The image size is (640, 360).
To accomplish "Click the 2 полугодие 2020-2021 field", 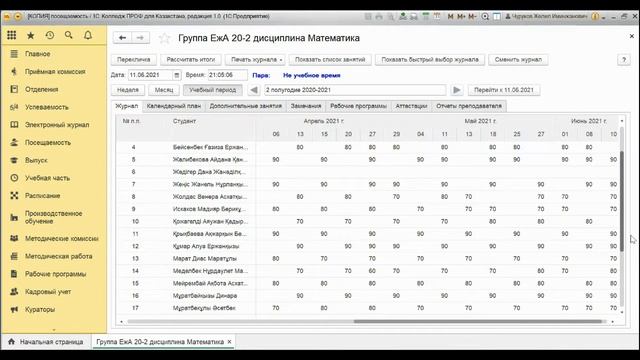I will coord(355,90).
